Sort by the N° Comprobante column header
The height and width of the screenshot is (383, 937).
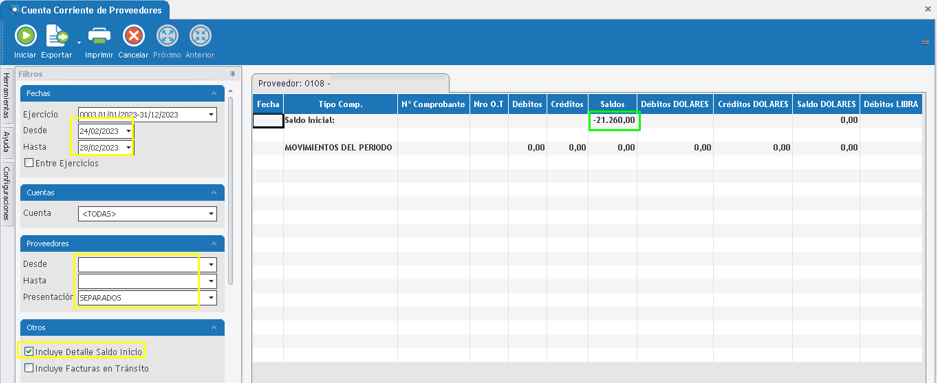tap(433, 105)
